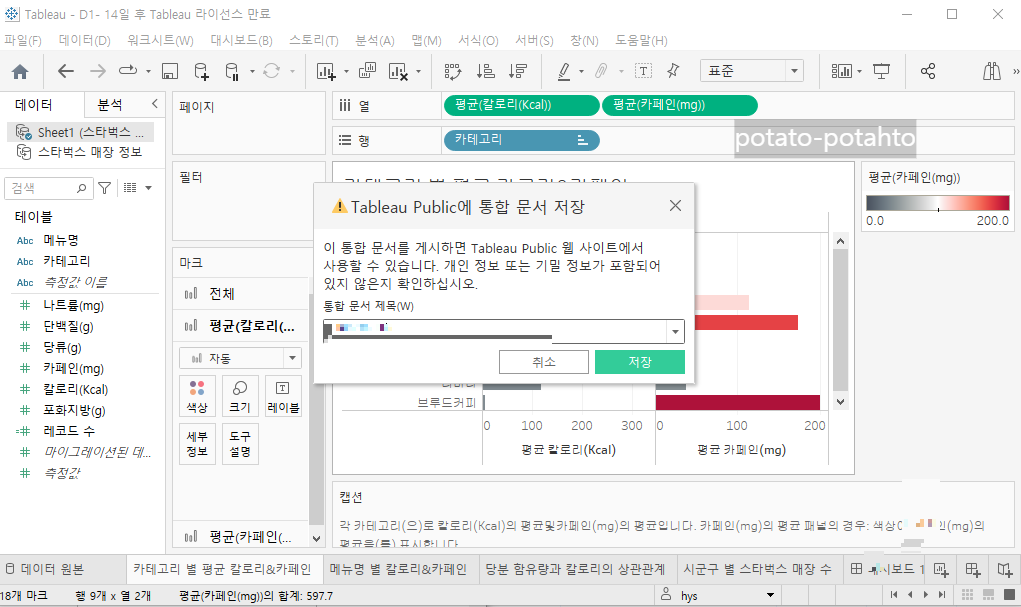Open the 워크시트(W) menu

pyautogui.click(x=160, y=40)
